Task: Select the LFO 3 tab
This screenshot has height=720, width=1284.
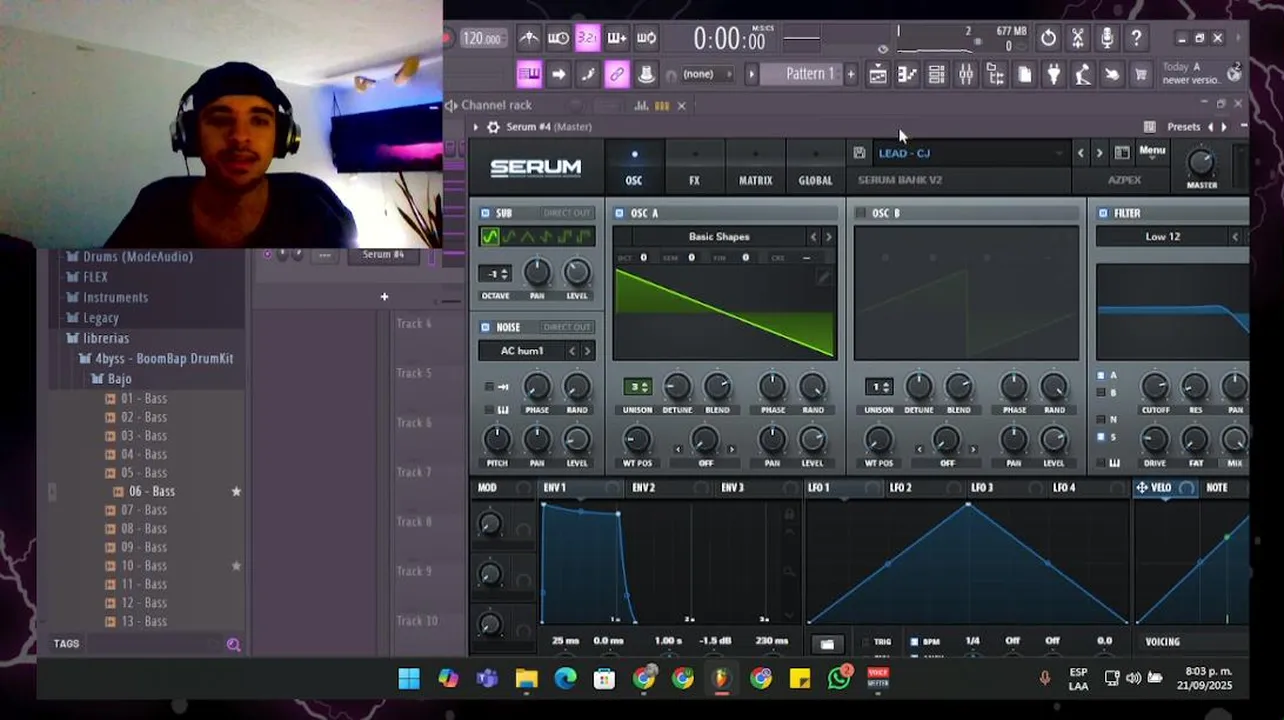Action: click(982, 488)
